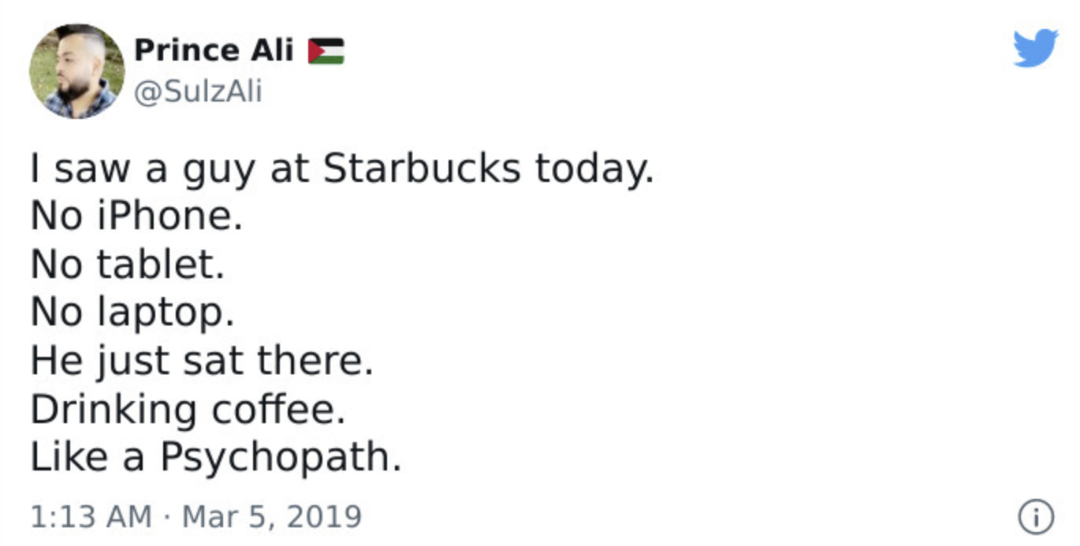The width and height of the screenshot is (1080, 546).
Task: Click the Twitter bird logo
Action: (1035, 49)
